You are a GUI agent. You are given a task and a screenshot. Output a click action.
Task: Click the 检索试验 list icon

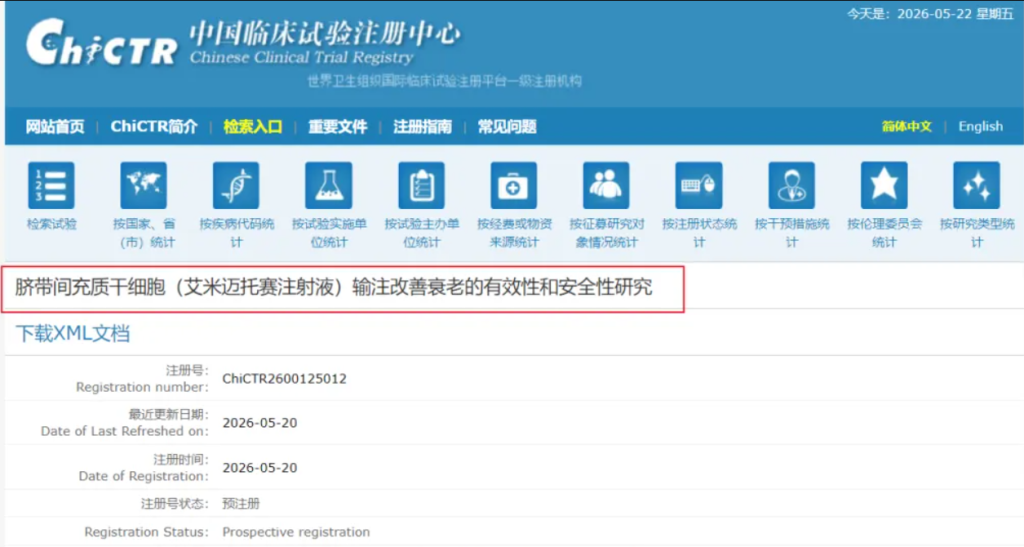(51, 185)
